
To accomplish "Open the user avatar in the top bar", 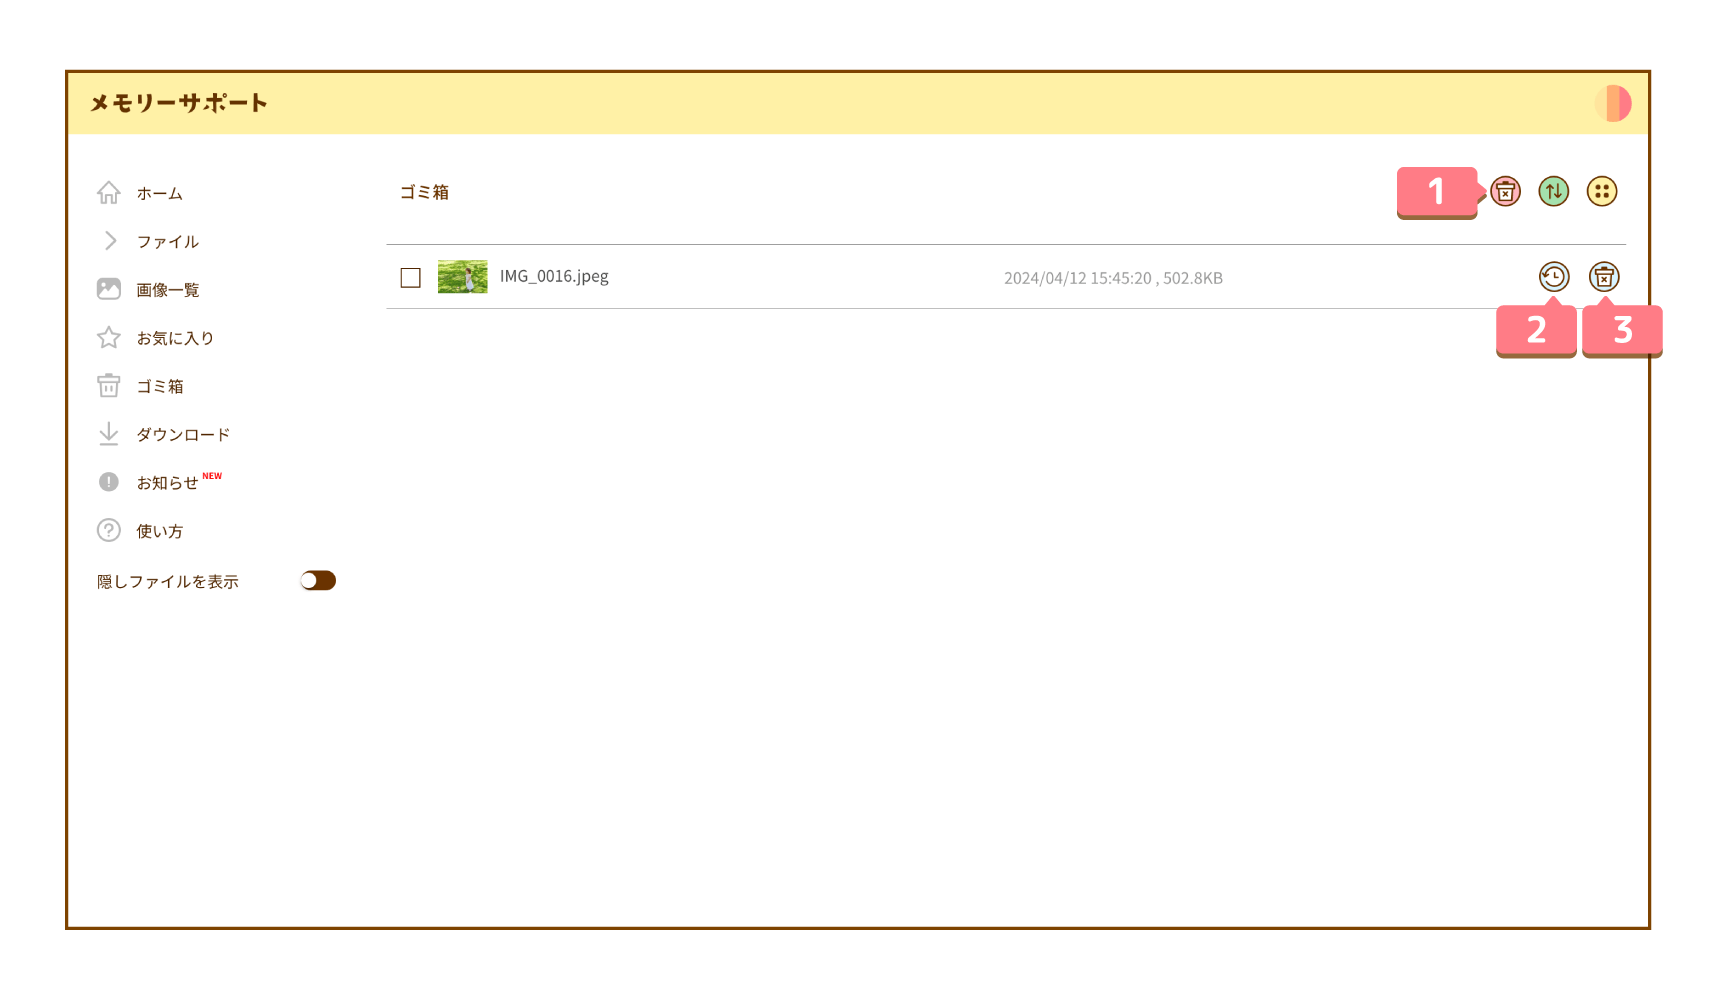I will tap(1613, 103).
